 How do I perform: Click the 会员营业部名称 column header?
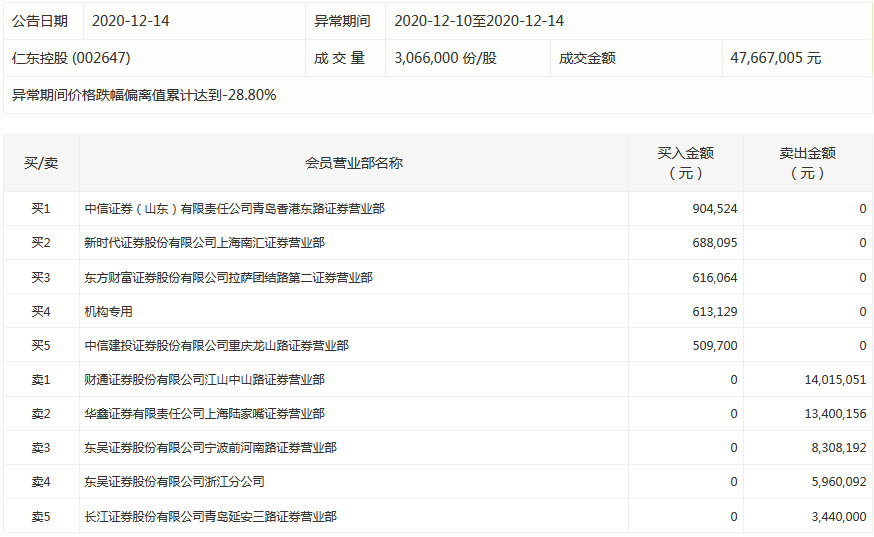coord(353,163)
